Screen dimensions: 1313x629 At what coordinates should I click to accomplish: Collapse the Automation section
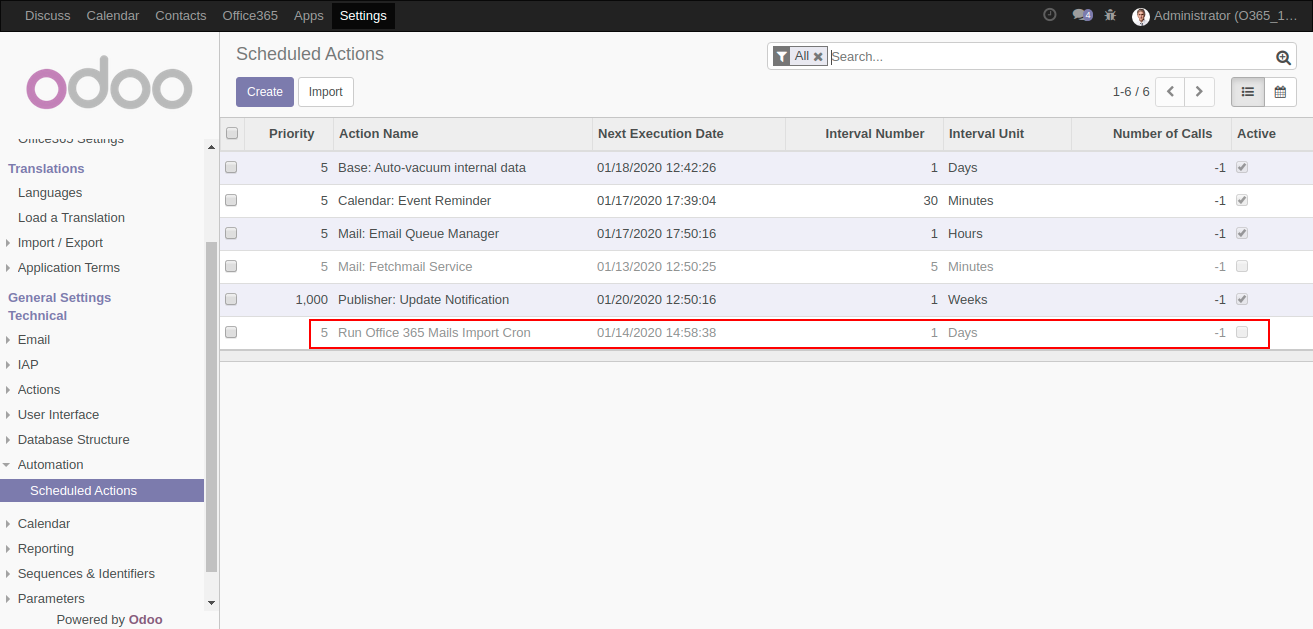[x=50, y=464]
